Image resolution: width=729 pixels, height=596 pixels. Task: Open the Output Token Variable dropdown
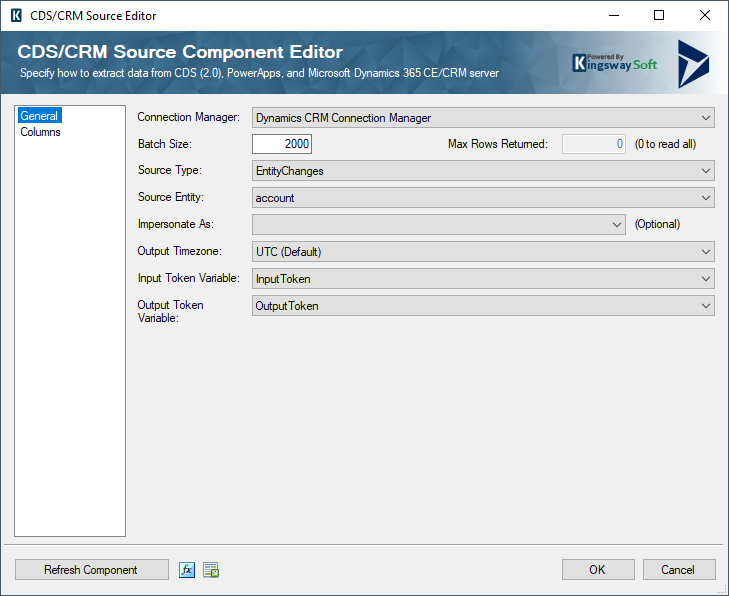pyautogui.click(x=483, y=305)
